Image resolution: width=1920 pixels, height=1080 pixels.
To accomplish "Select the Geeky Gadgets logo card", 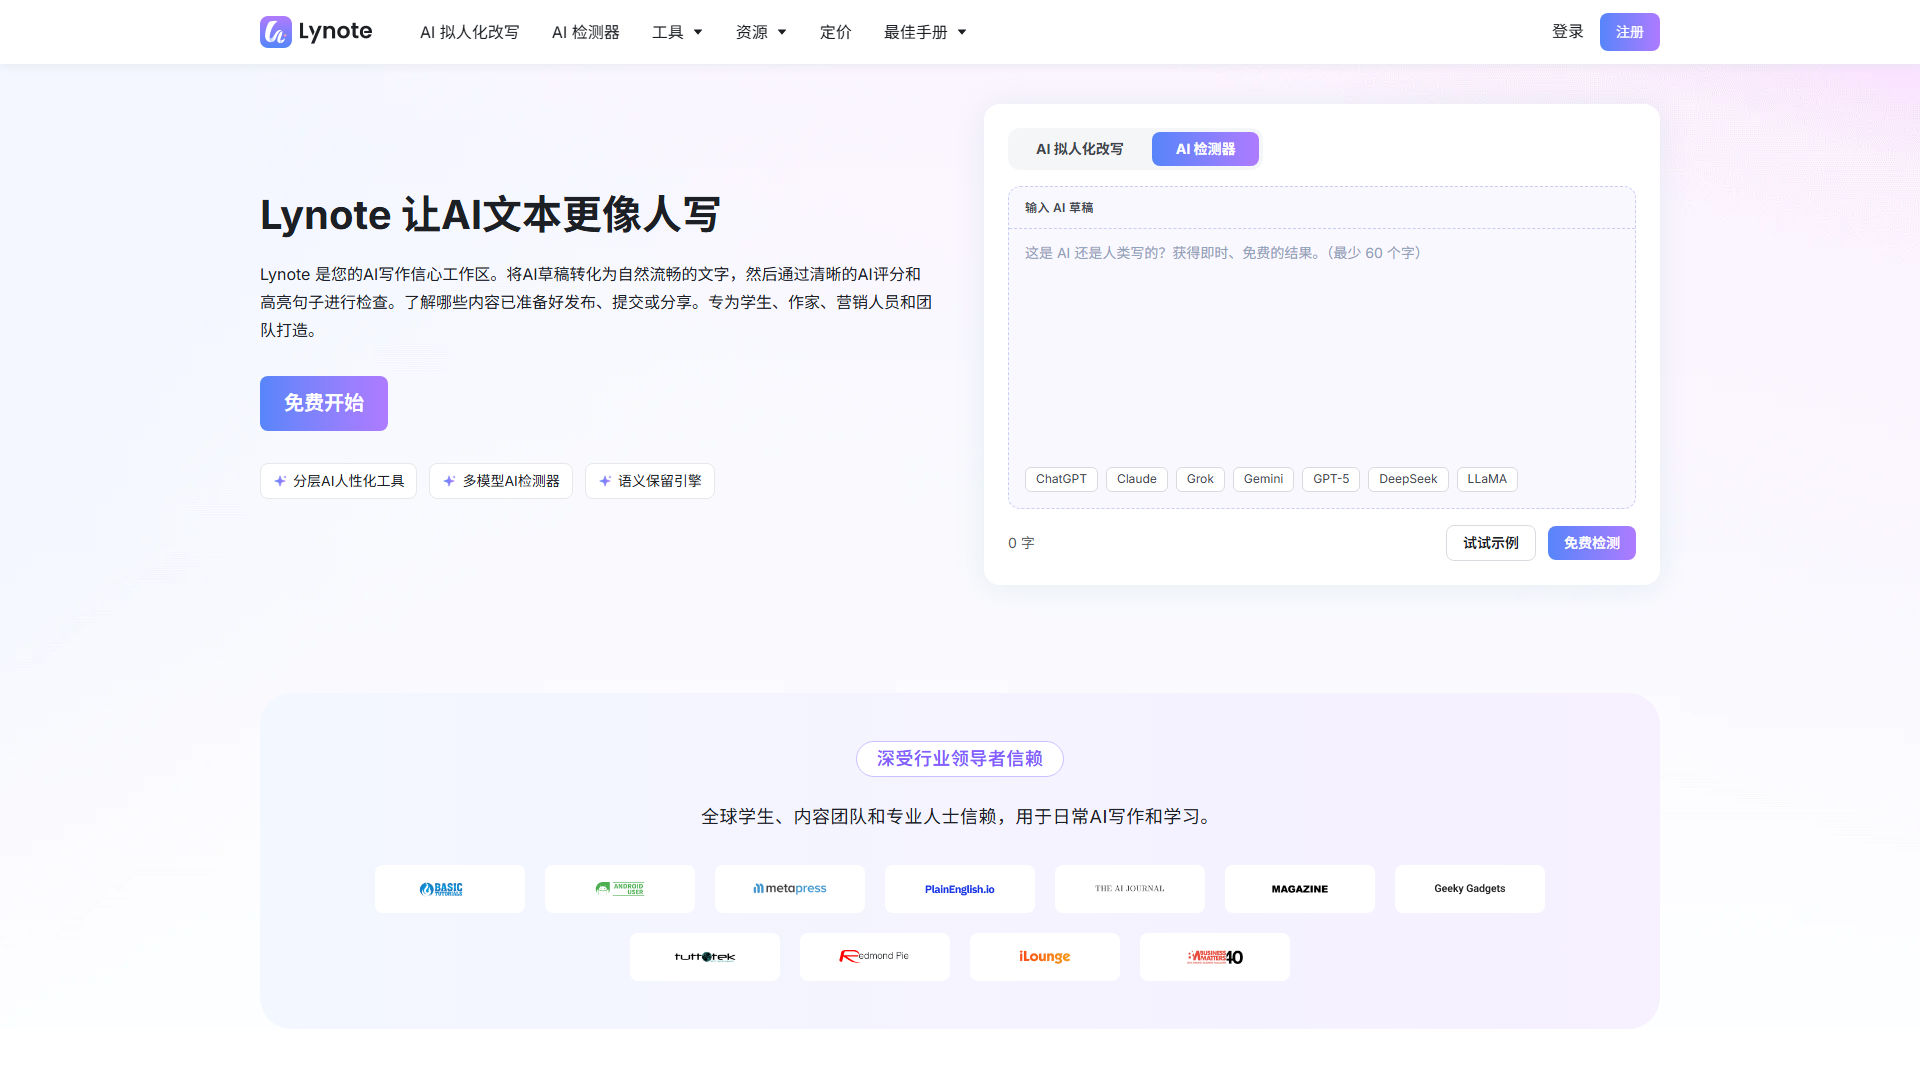I will (x=1470, y=889).
